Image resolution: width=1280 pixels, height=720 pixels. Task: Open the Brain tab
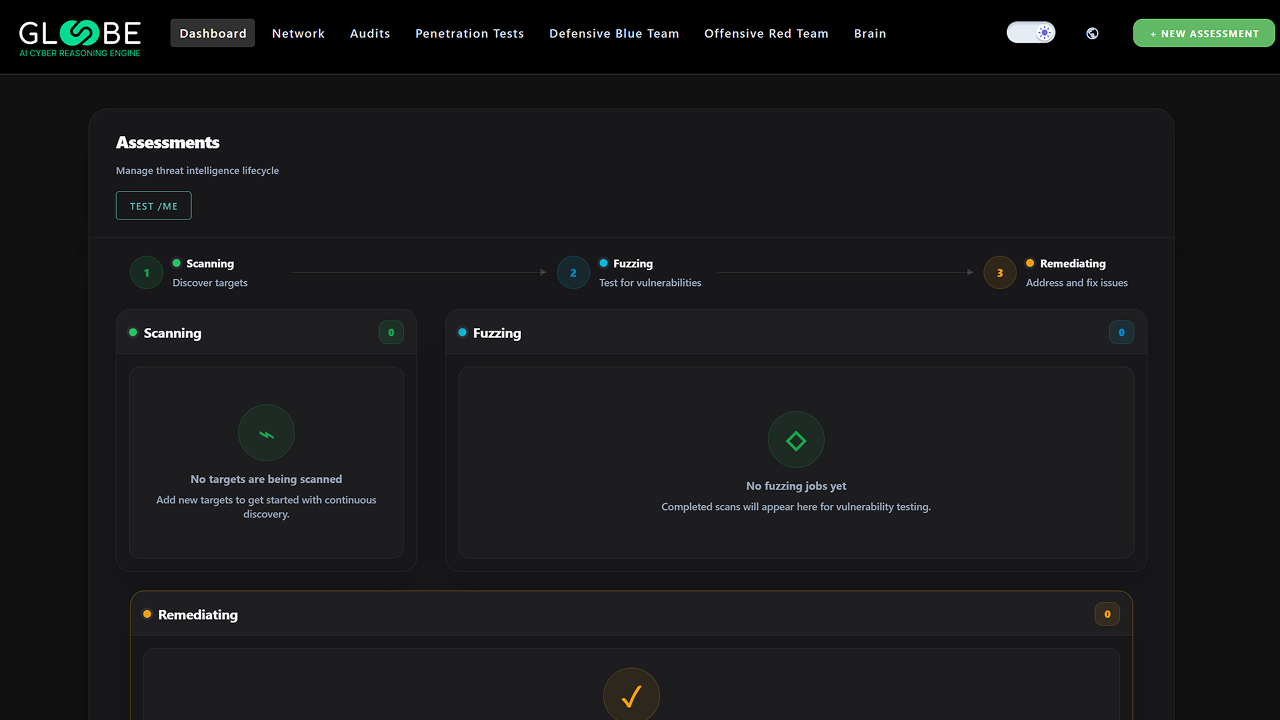[870, 33]
